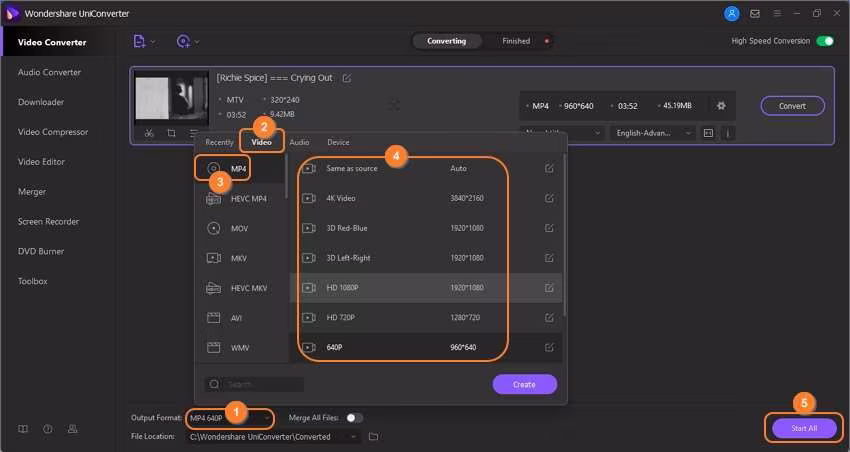Select MOV format in list
Screen dimensions: 850x452
pos(240,229)
